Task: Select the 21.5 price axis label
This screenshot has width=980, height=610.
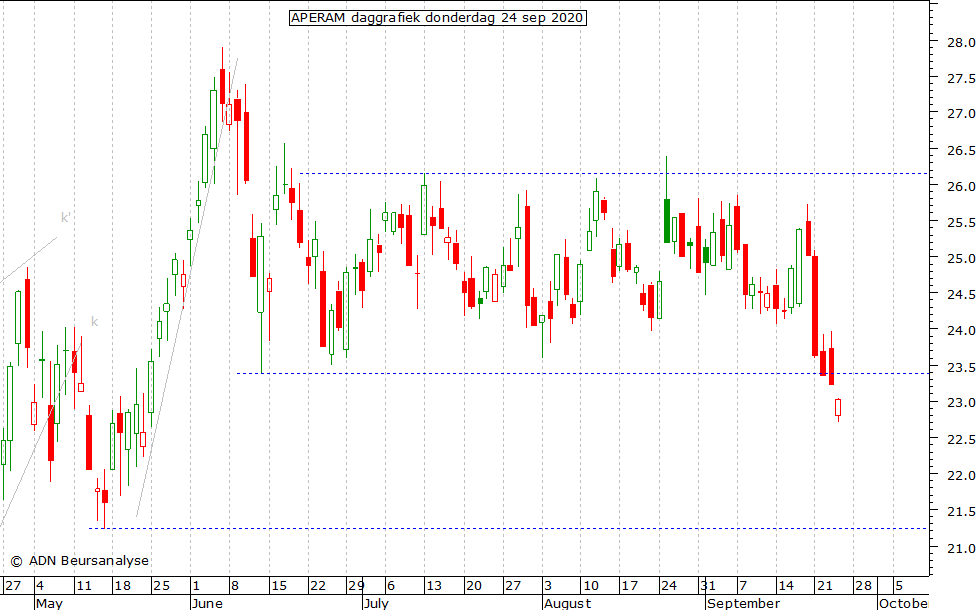Action: (x=961, y=512)
